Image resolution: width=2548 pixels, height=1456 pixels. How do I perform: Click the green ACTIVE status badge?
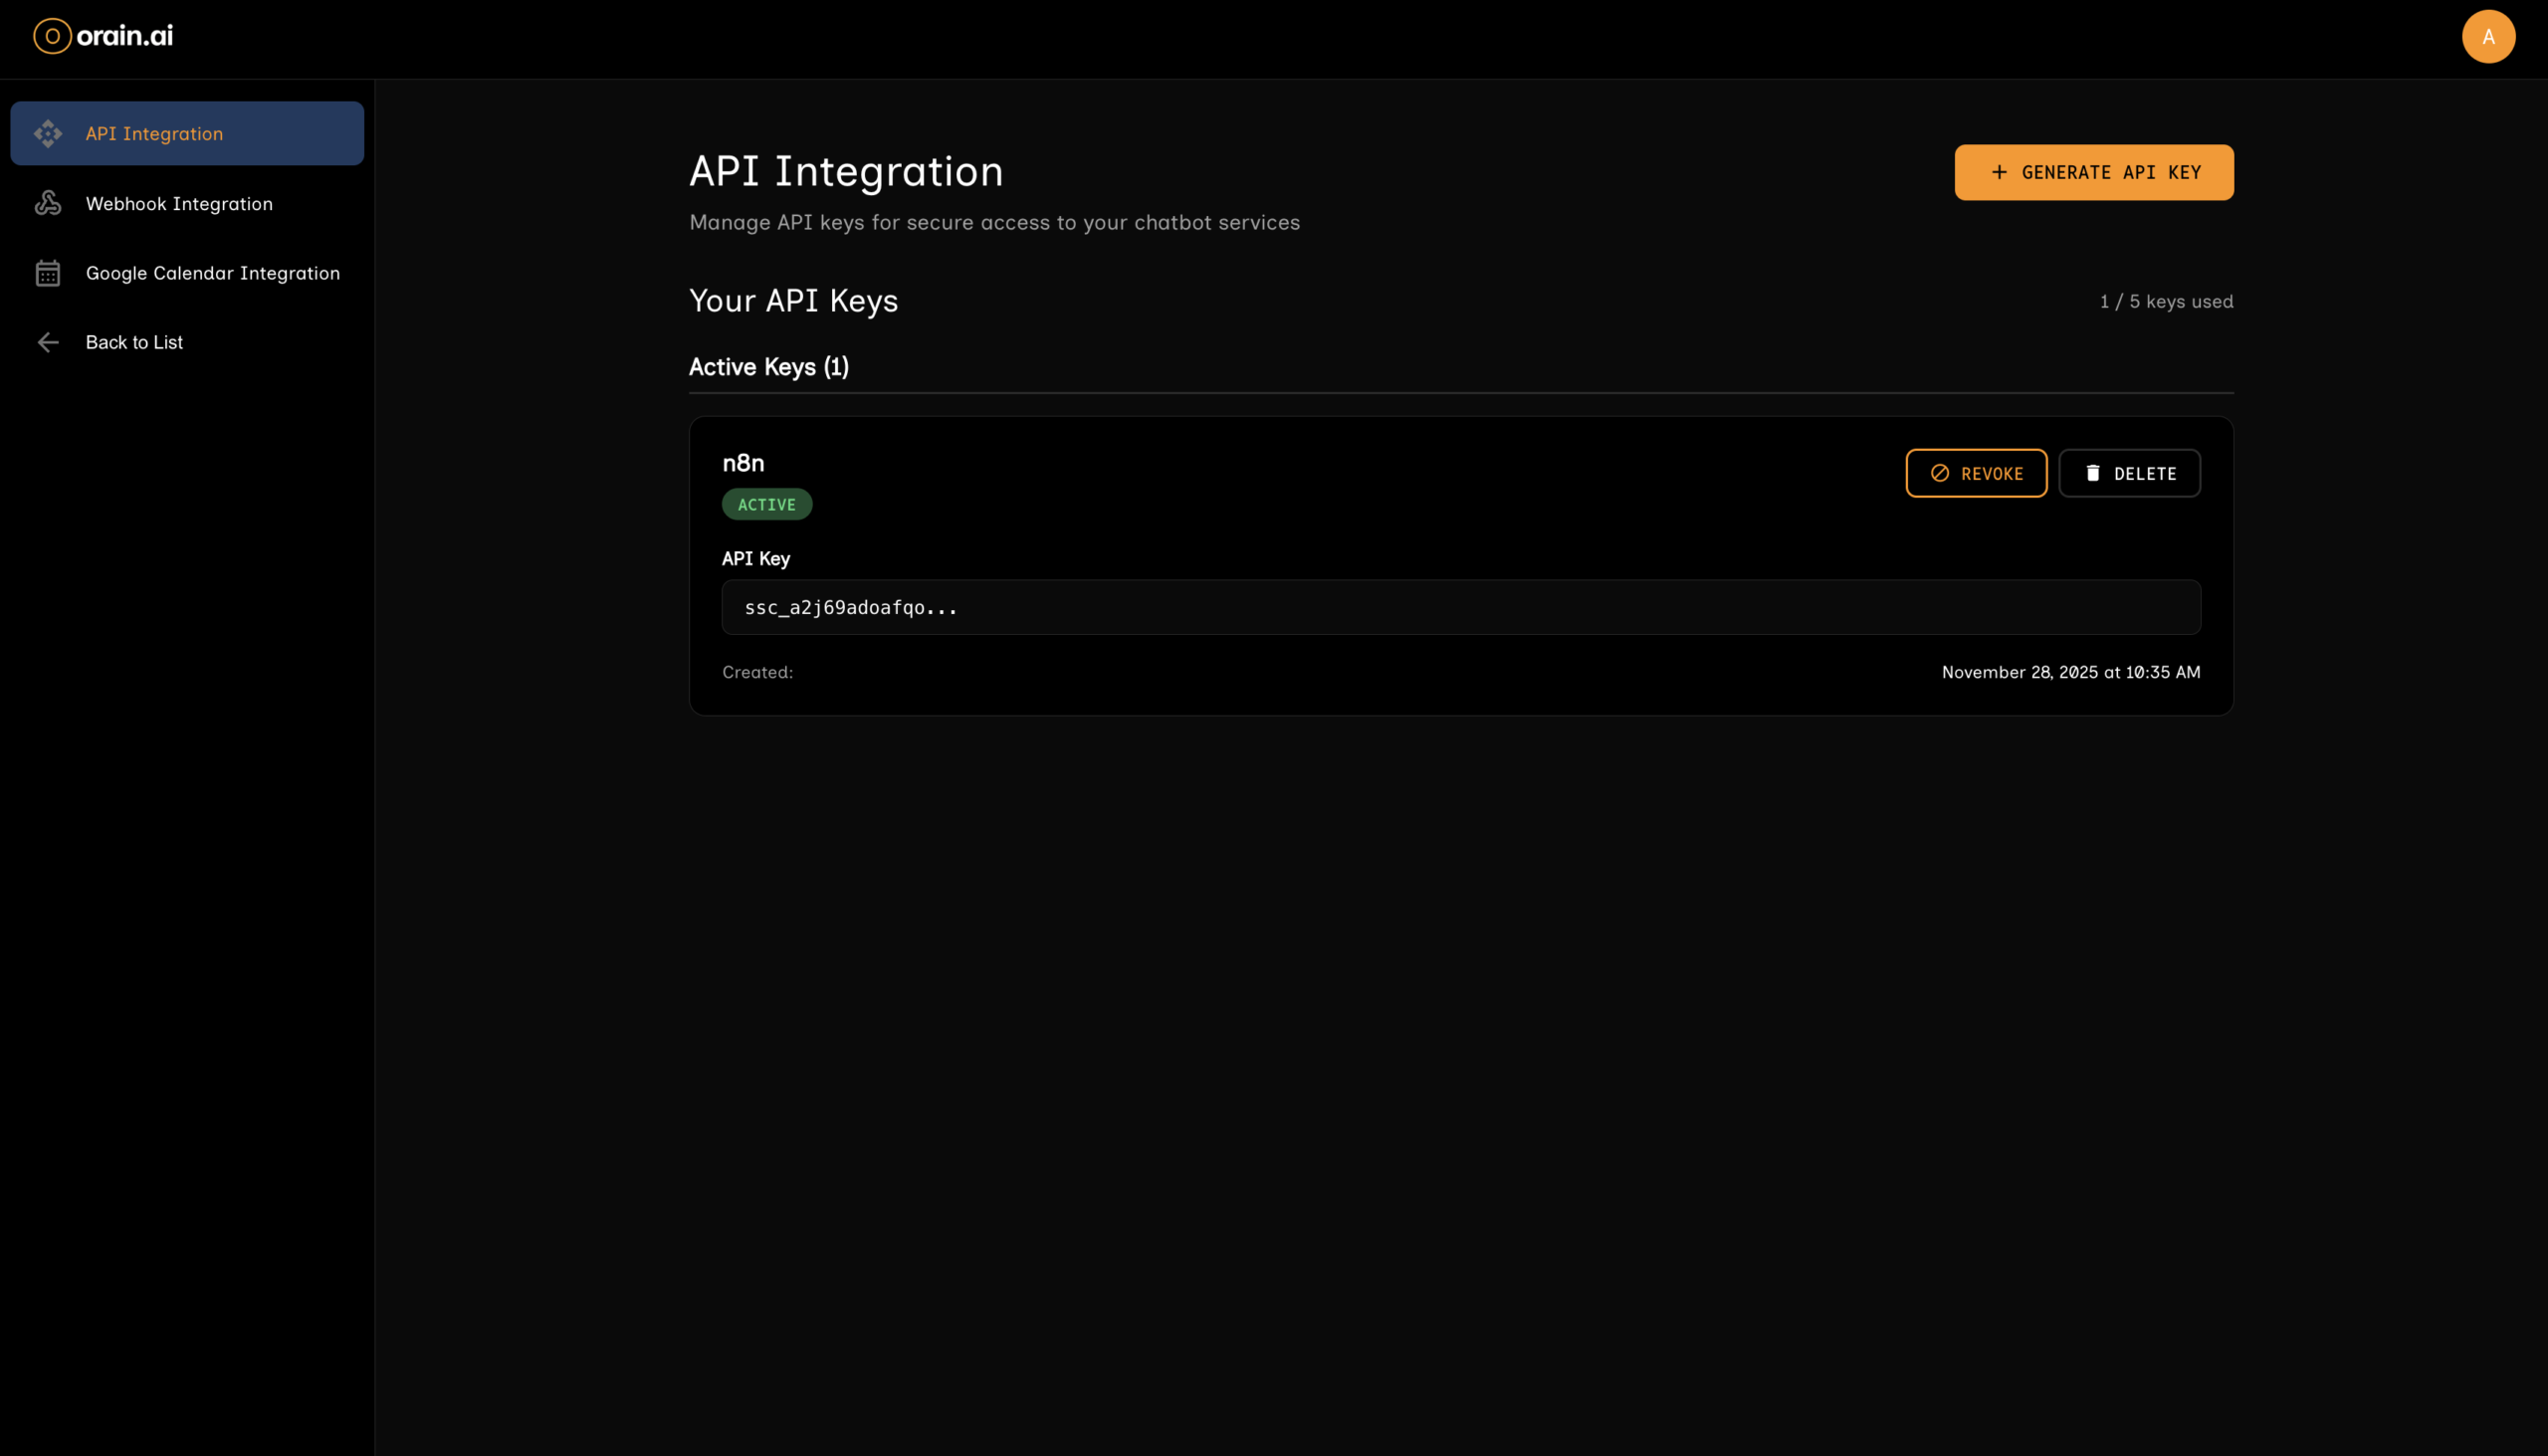point(766,505)
